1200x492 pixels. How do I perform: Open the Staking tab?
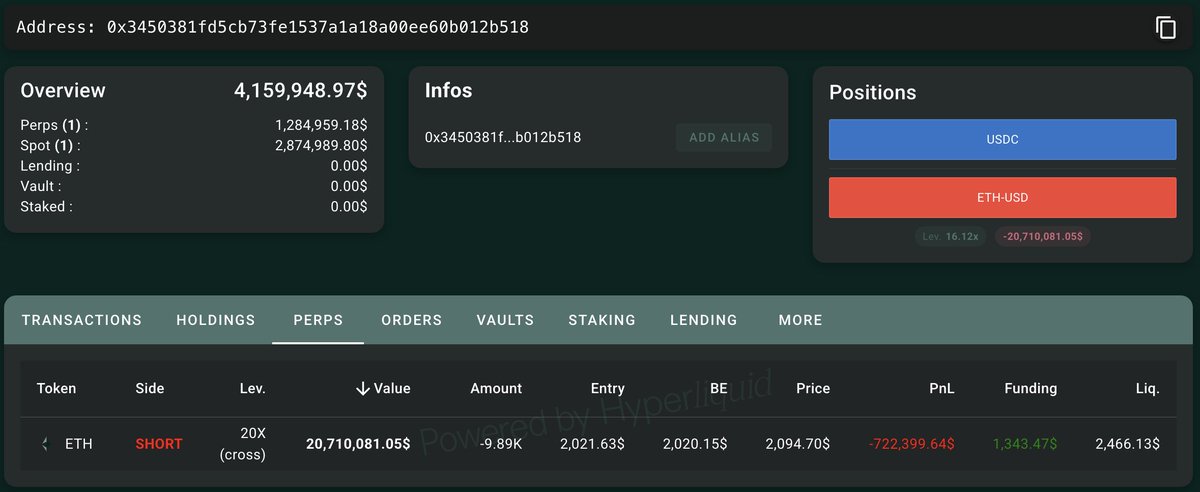(x=602, y=320)
